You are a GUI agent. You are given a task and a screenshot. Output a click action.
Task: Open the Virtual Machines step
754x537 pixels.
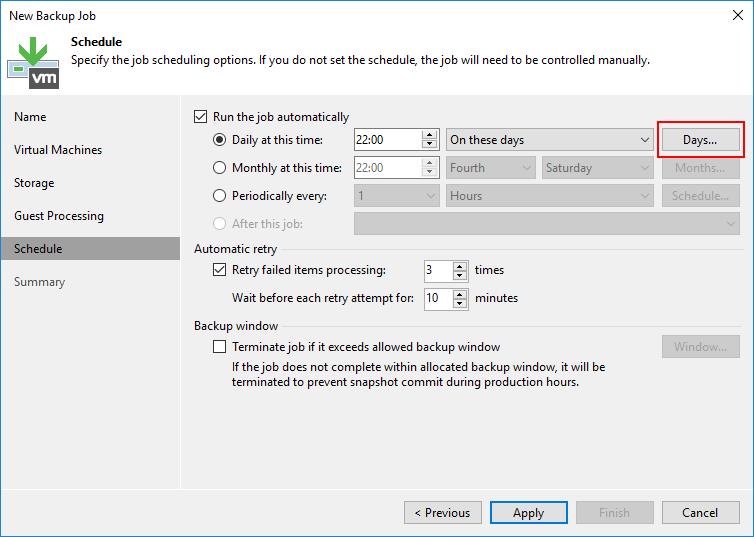click(58, 150)
